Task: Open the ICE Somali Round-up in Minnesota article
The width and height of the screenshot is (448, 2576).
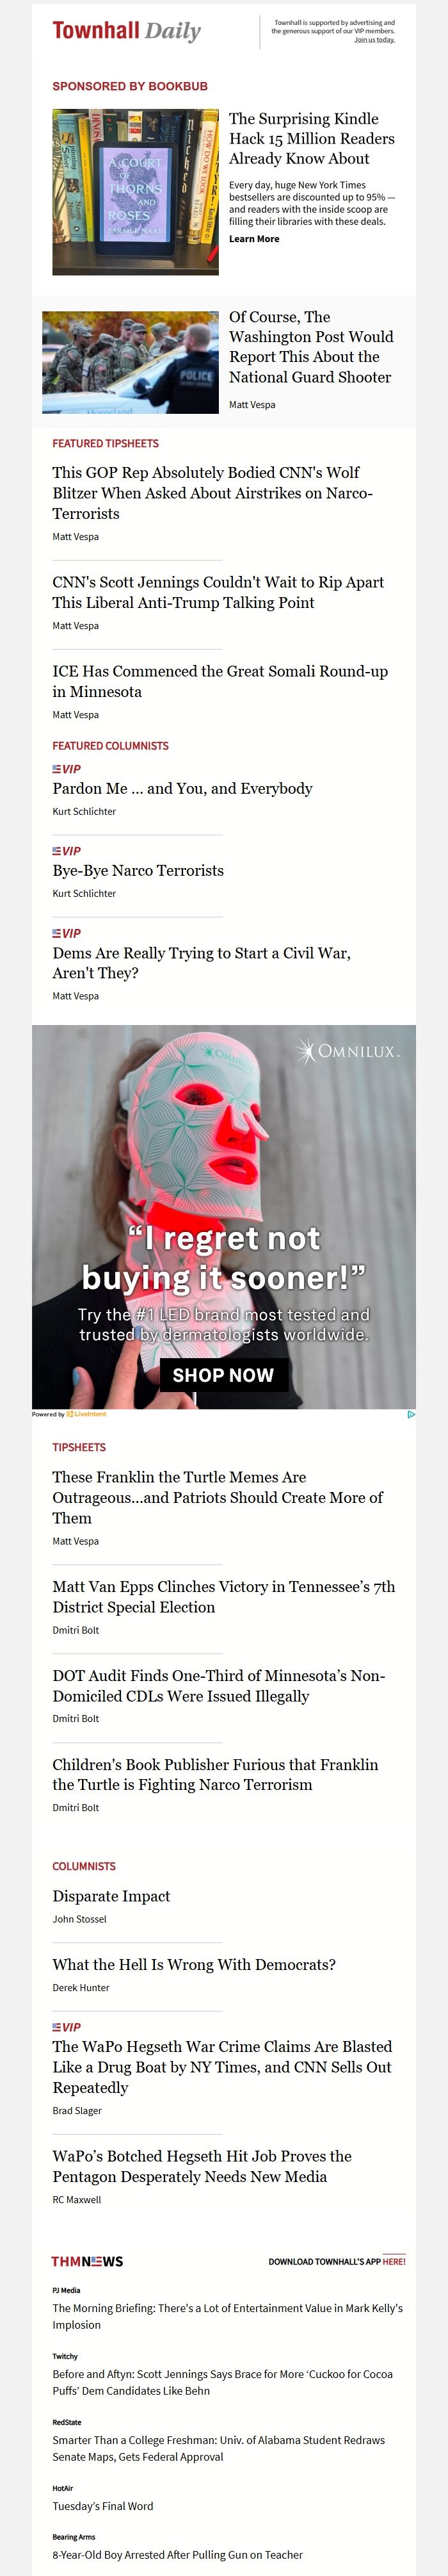Action: coord(220,681)
